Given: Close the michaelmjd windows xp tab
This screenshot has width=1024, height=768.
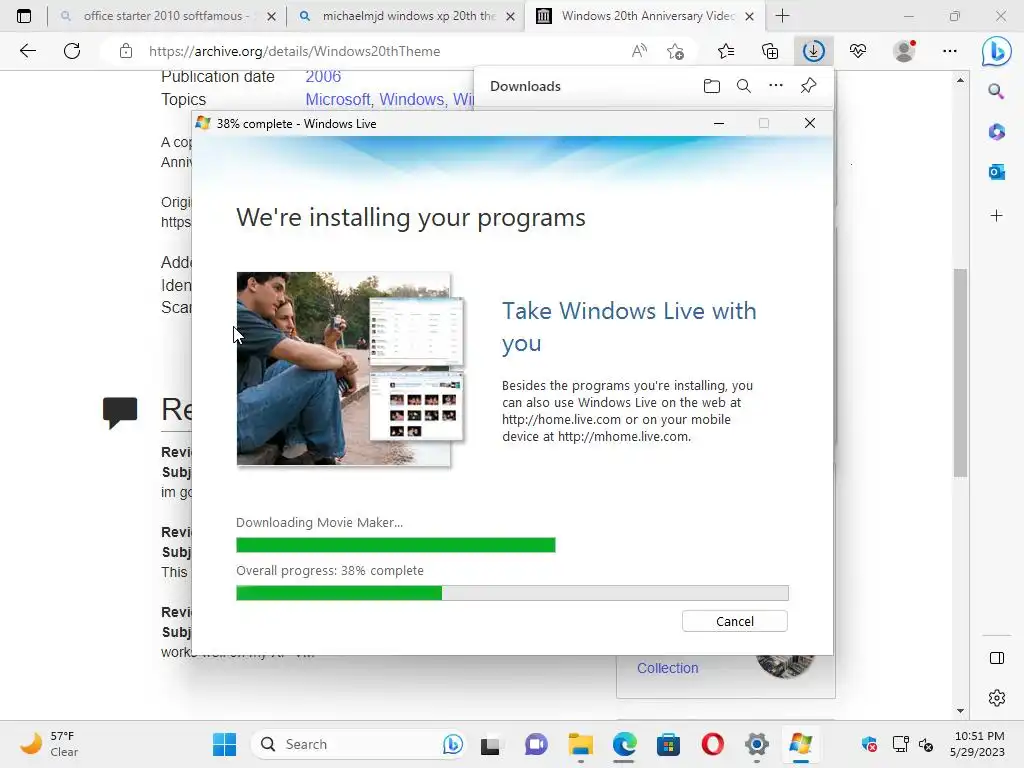Looking at the screenshot, I should (x=511, y=16).
